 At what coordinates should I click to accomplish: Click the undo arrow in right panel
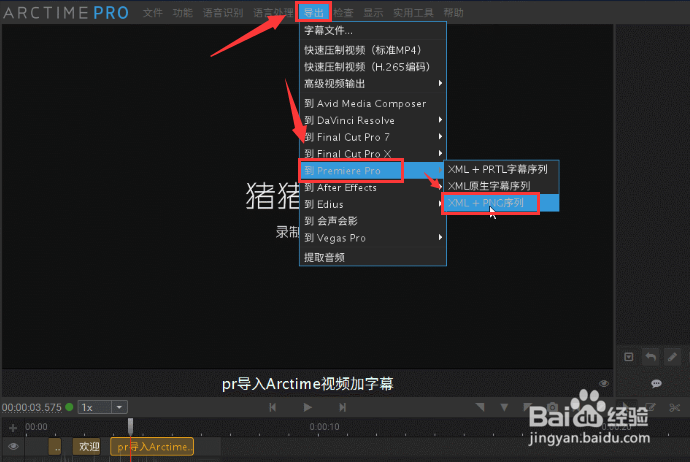coord(650,357)
